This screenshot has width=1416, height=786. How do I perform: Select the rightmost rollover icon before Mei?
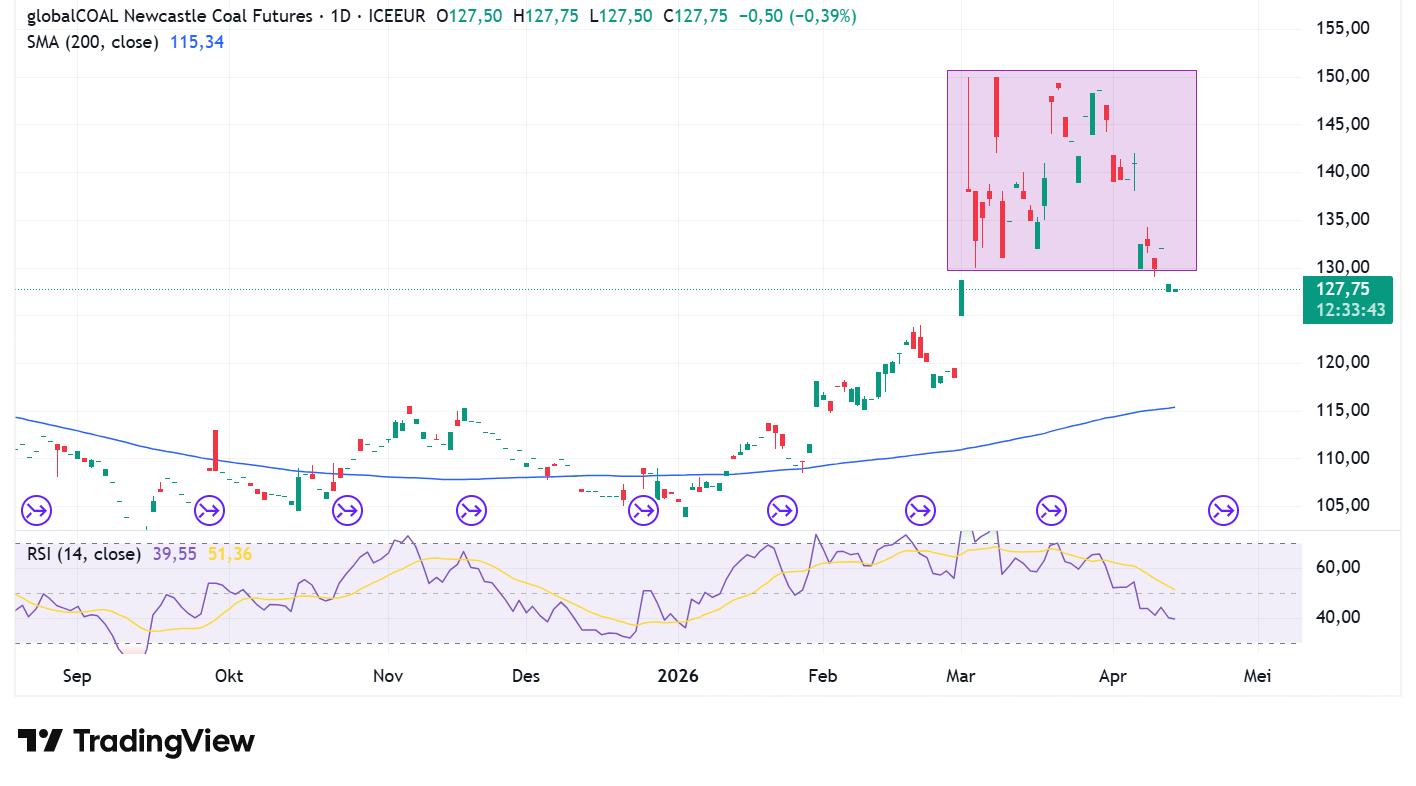[1223, 512]
